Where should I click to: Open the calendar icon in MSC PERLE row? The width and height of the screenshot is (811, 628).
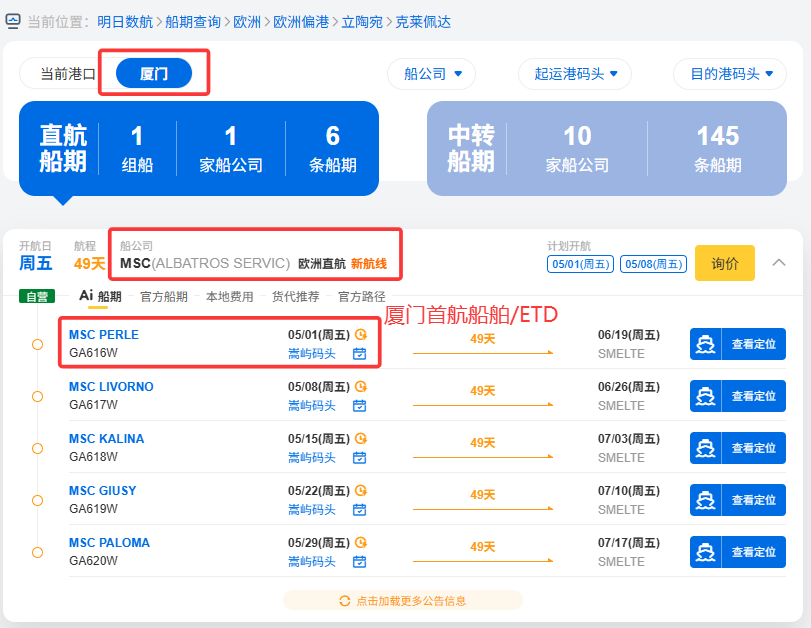(x=360, y=353)
